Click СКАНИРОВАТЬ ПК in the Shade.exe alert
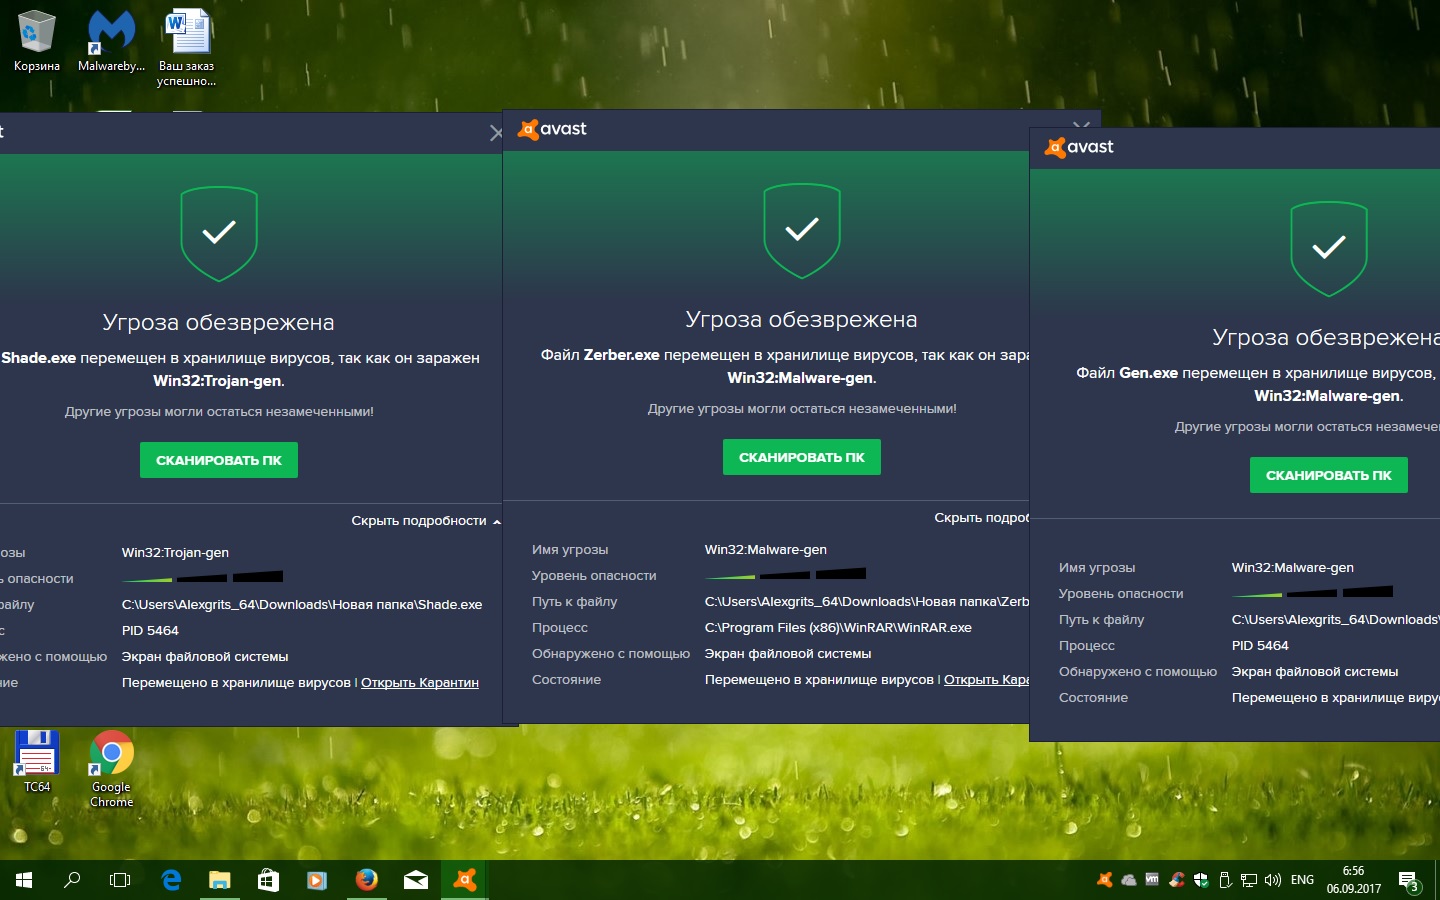 [x=219, y=460]
